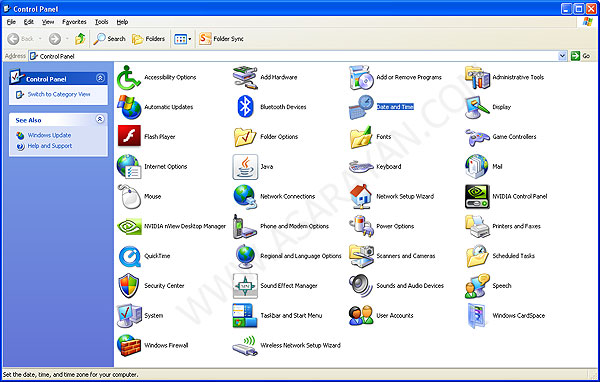Open the Windows Firewall icon
This screenshot has height=382, width=600.
129,345
